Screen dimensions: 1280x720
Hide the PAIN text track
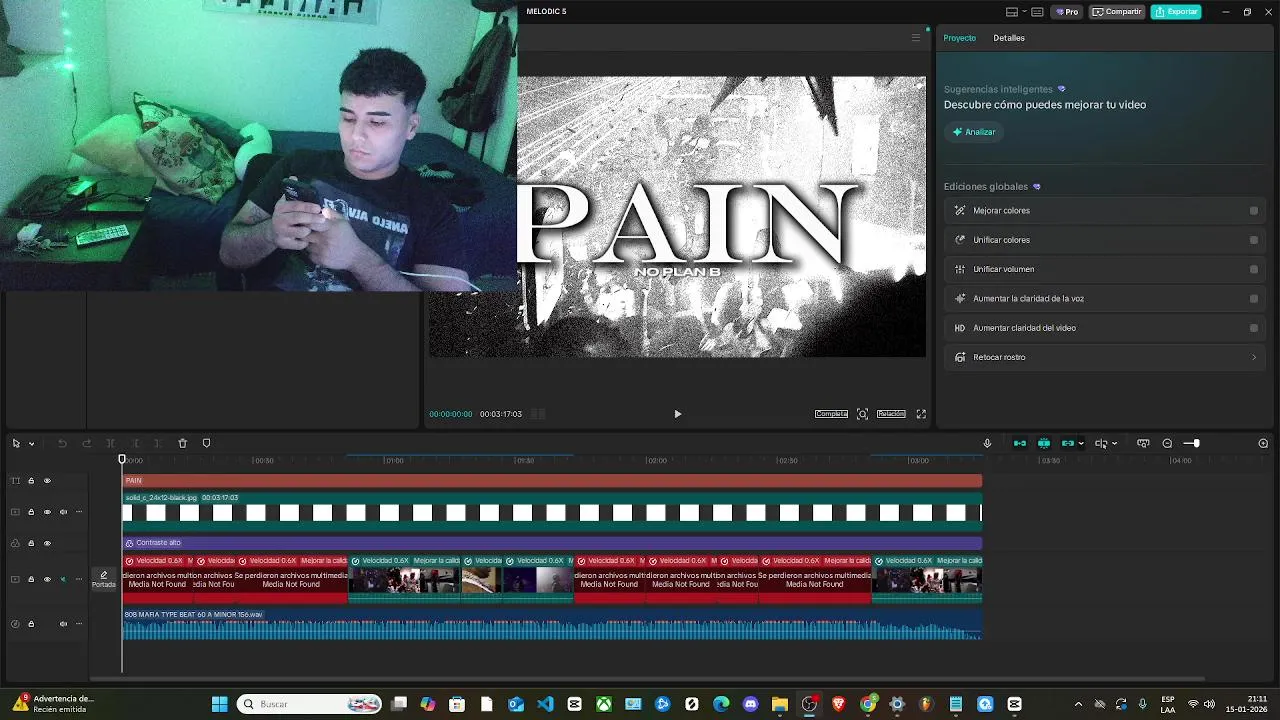[x=47, y=481]
